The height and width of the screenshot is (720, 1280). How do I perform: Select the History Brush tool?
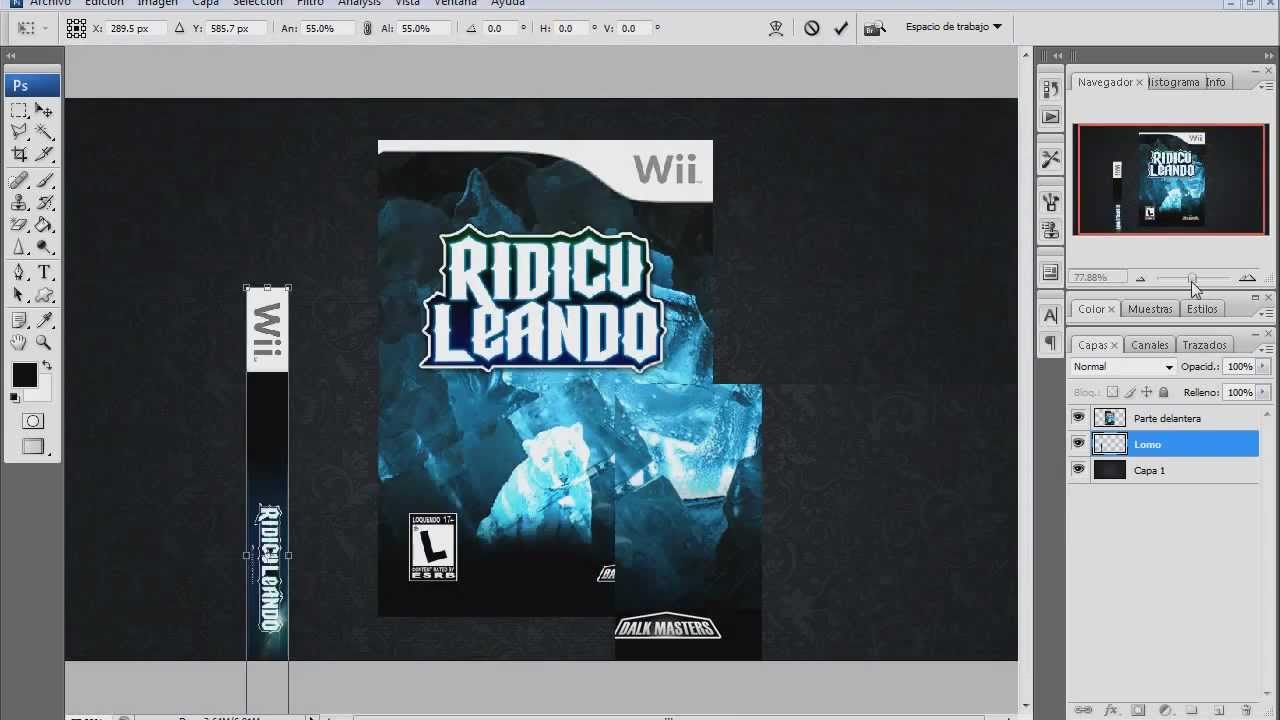[x=44, y=203]
